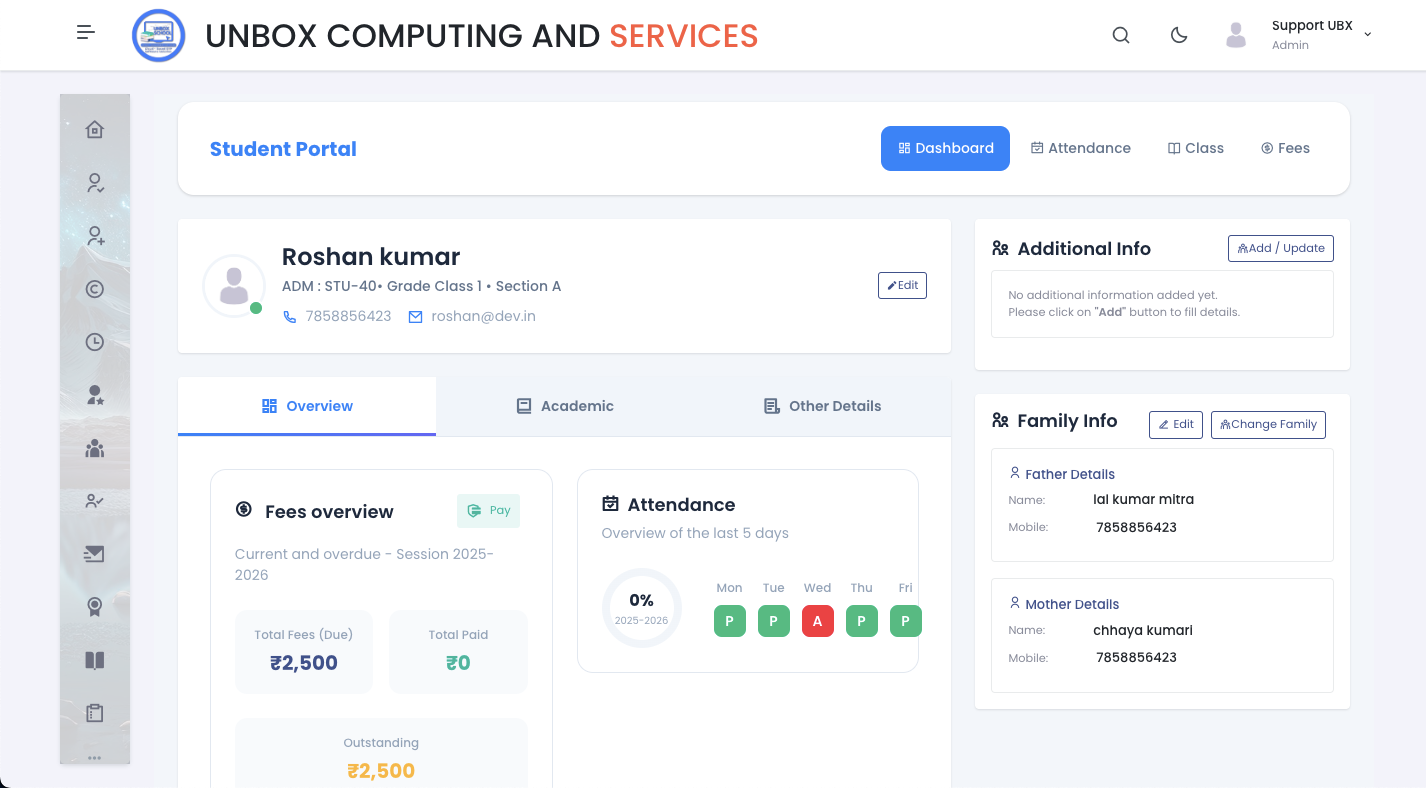Image resolution: width=1426 pixels, height=788 pixels.
Task: Open the clock/history icon in sidebar
Action: [x=95, y=341]
